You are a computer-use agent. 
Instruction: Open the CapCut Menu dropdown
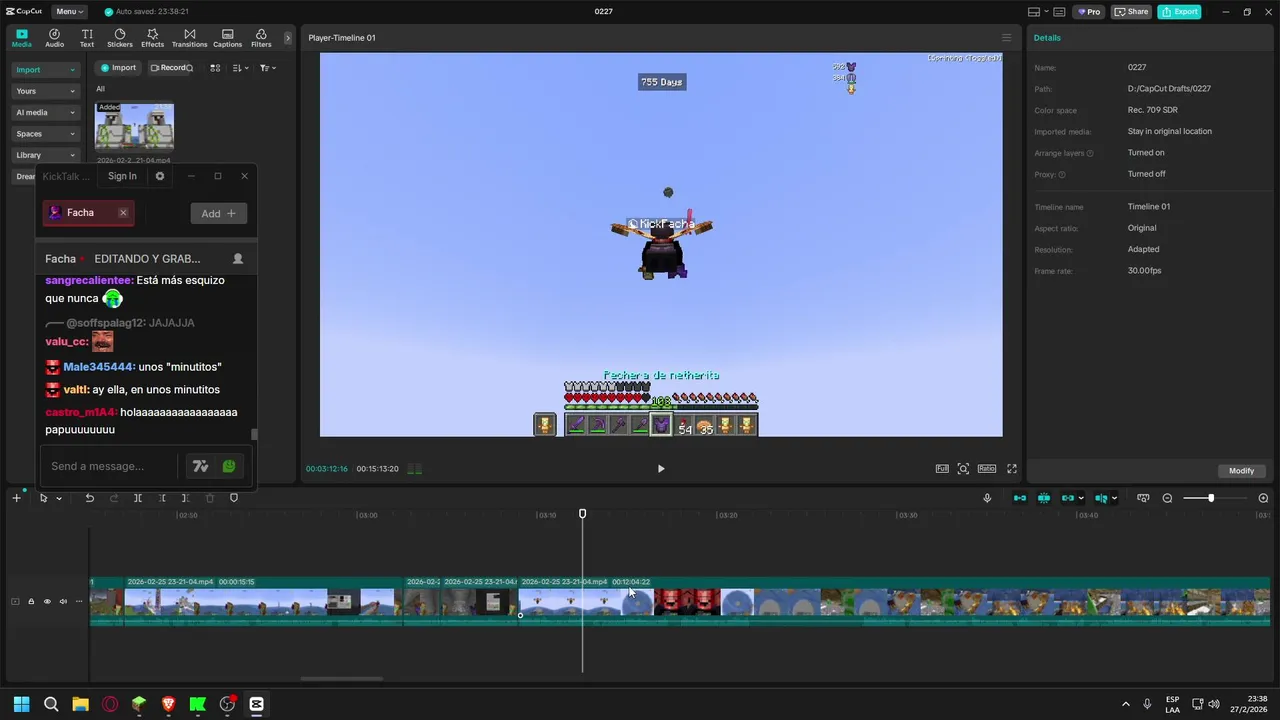[x=69, y=12]
